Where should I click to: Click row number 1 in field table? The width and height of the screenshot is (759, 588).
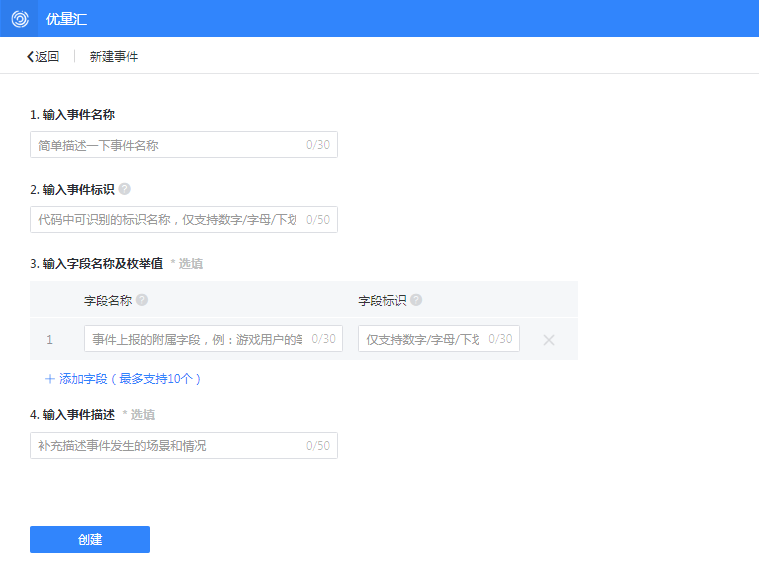click(x=50, y=340)
